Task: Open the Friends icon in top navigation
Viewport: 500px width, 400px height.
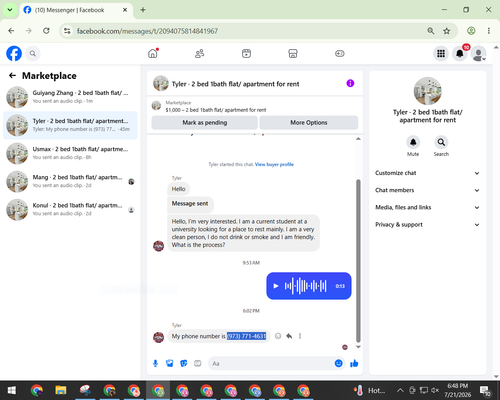Action: pos(200,53)
